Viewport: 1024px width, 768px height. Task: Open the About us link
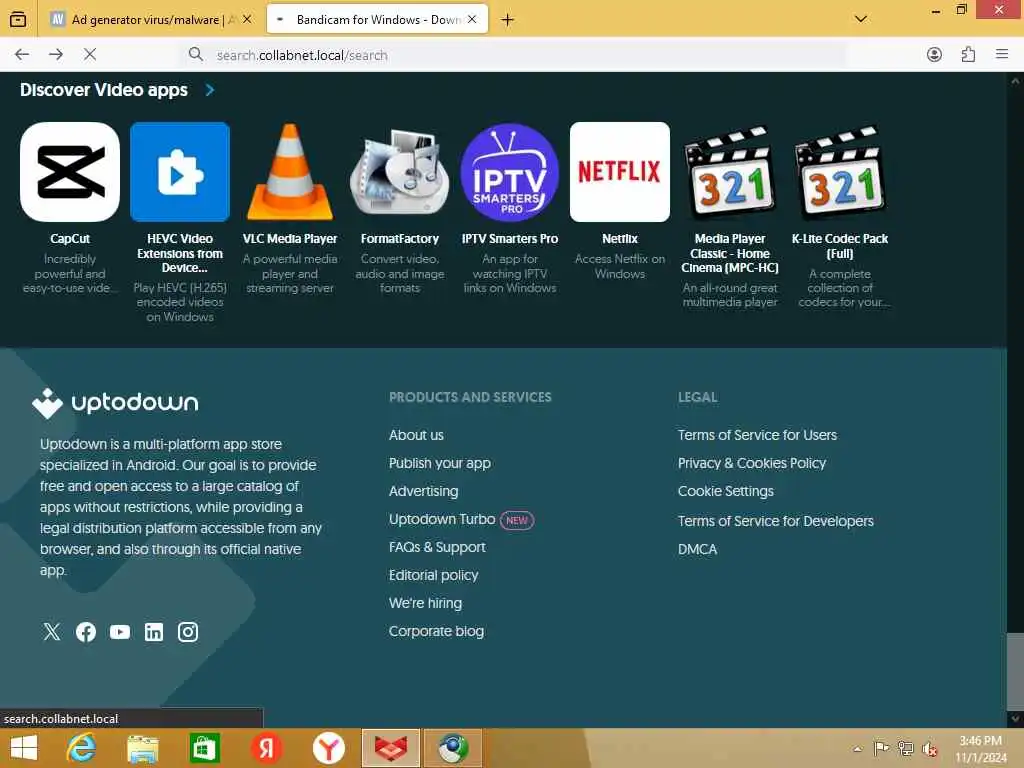click(x=416, y=435)
